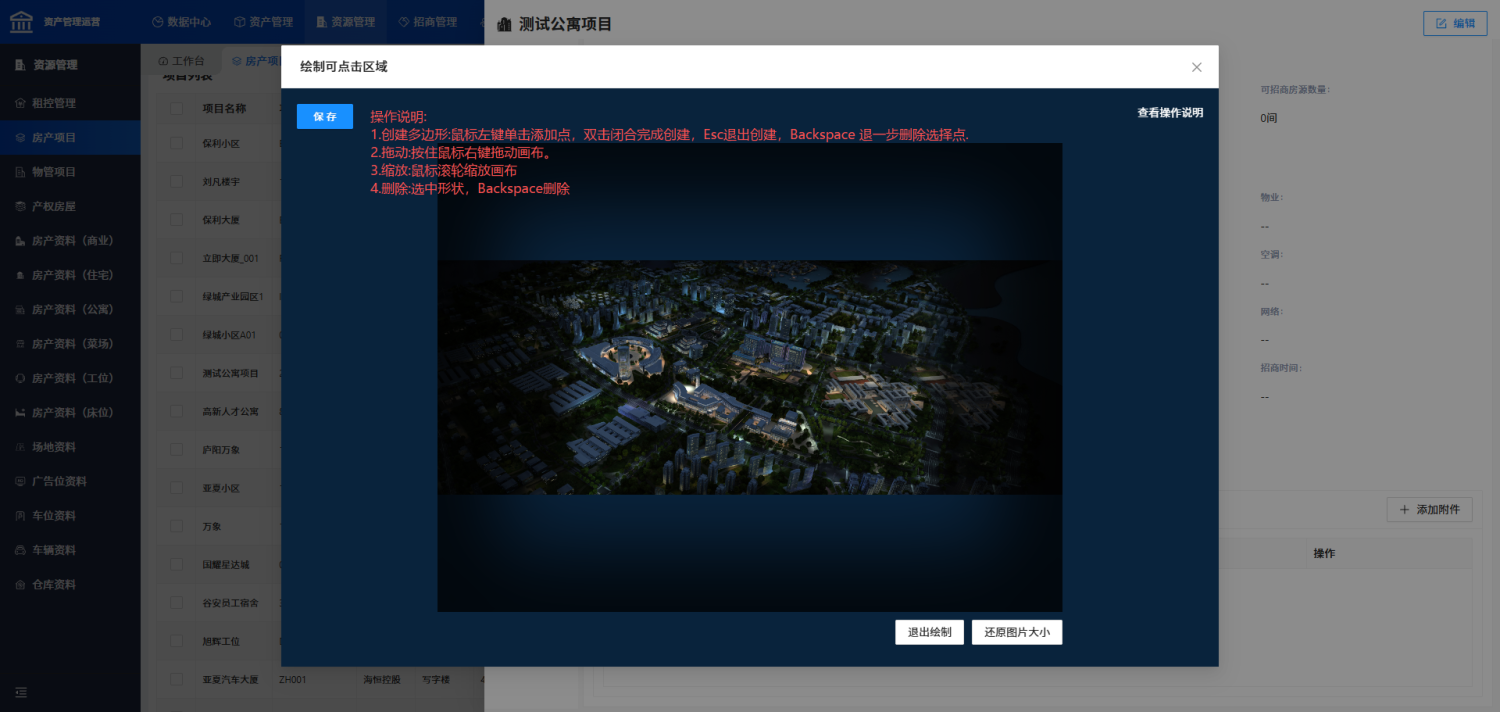Image resolution: width=1500 pixels, height=712 pixels.
Task: Click the 场地资料 sidebar icon
Action: tap(20, 447)
